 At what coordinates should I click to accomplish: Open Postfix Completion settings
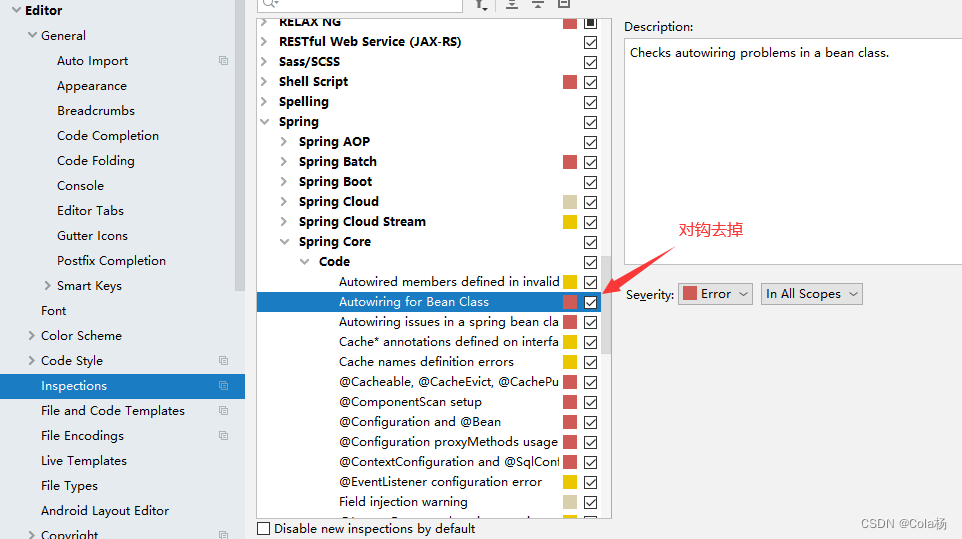click(112, 261)
